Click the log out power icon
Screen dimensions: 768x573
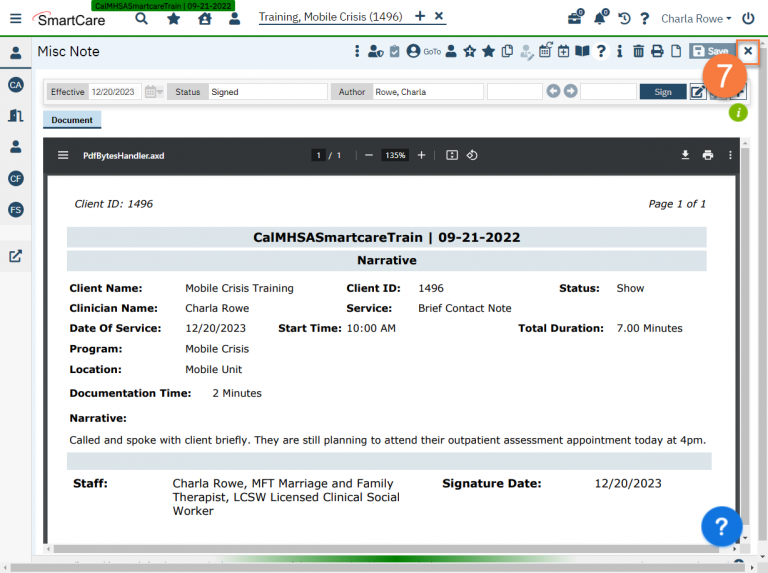748,18
